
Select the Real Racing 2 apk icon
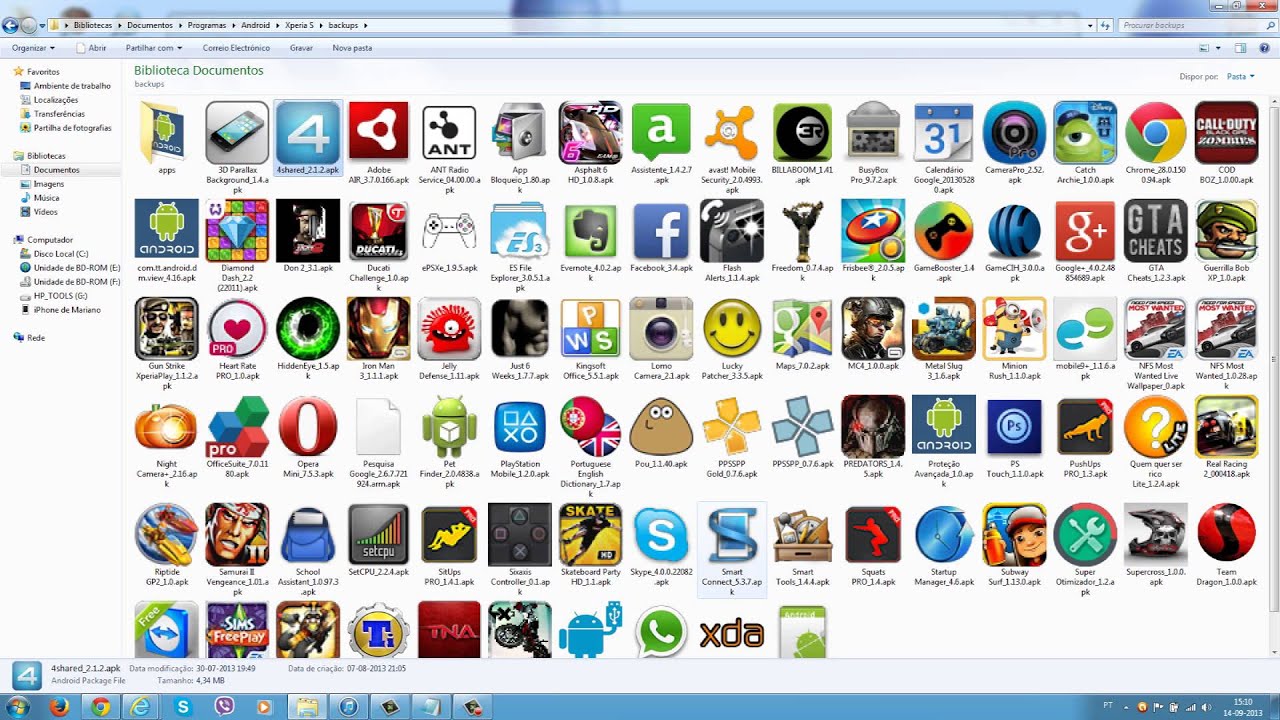click(1226, 426)
